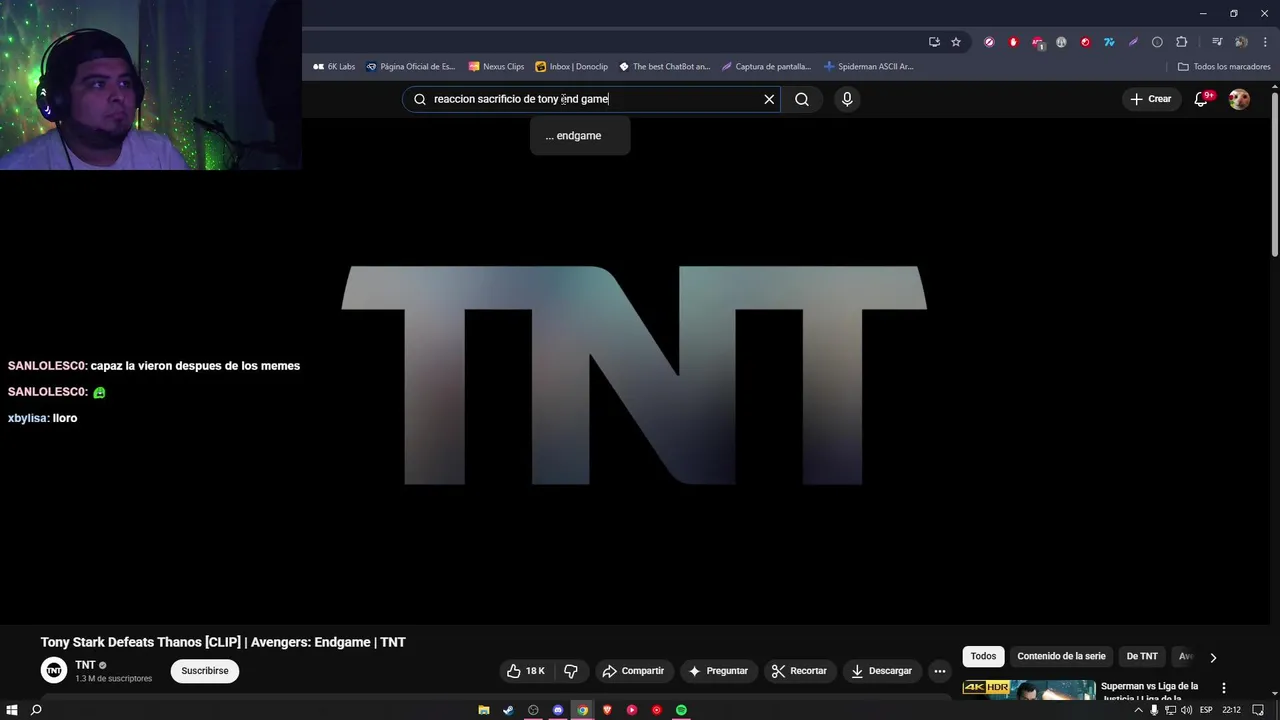Bookmark this page with the star icon
The height and width of the screenshot is (720, 1280).
pos(956,42)
